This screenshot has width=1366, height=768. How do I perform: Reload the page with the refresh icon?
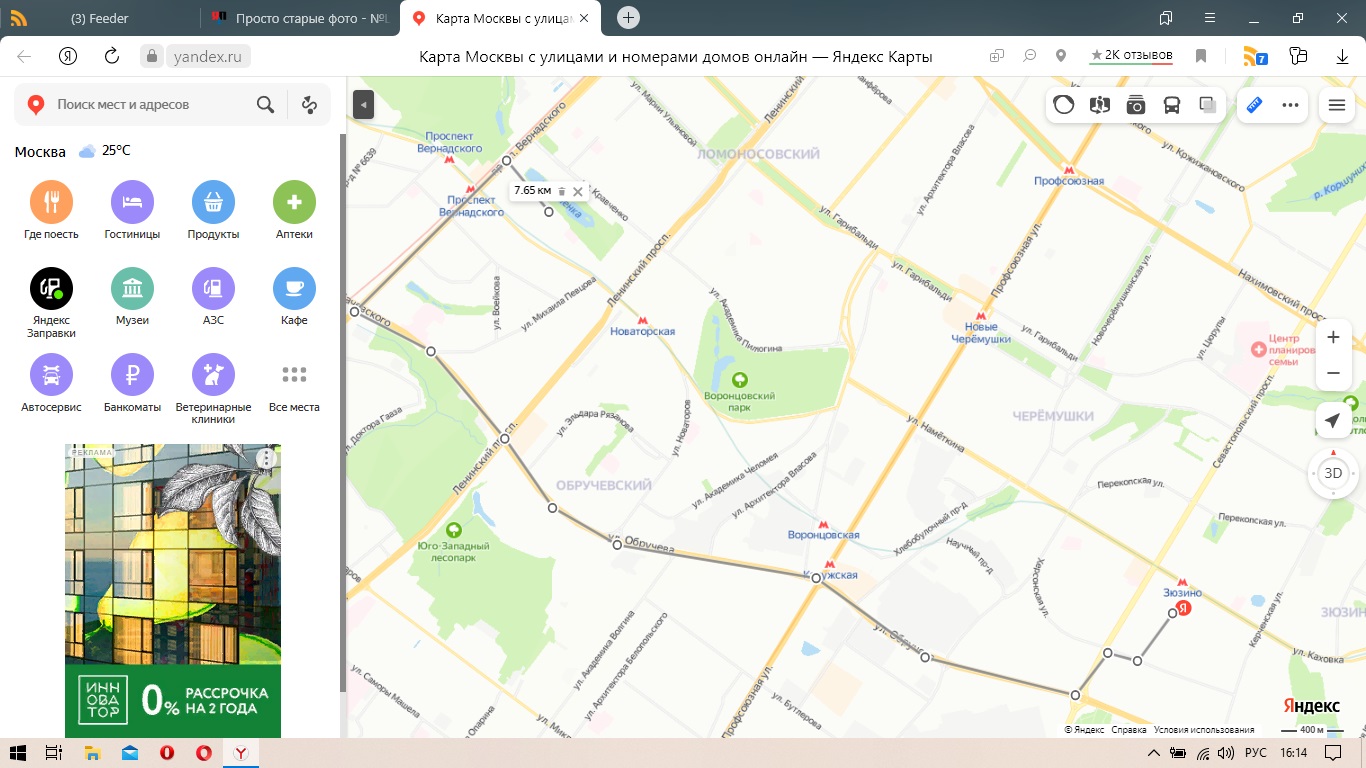(x=112, y=56)
